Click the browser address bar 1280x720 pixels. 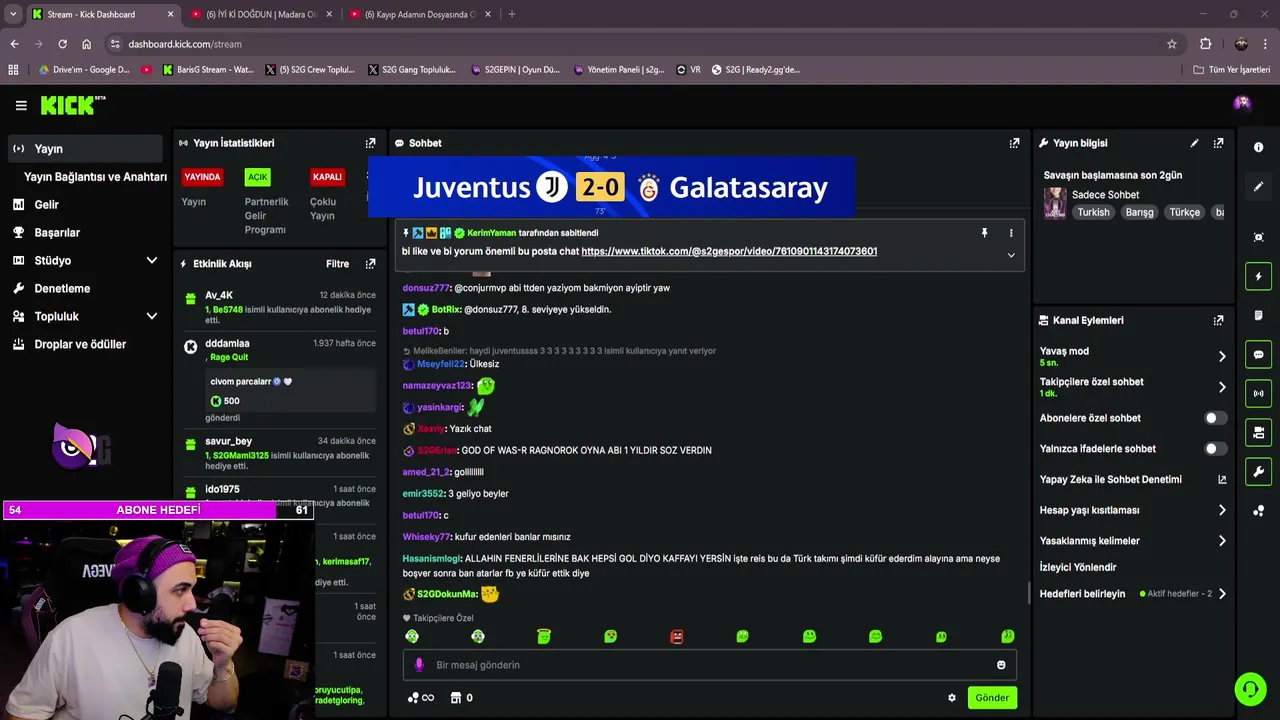640,44
